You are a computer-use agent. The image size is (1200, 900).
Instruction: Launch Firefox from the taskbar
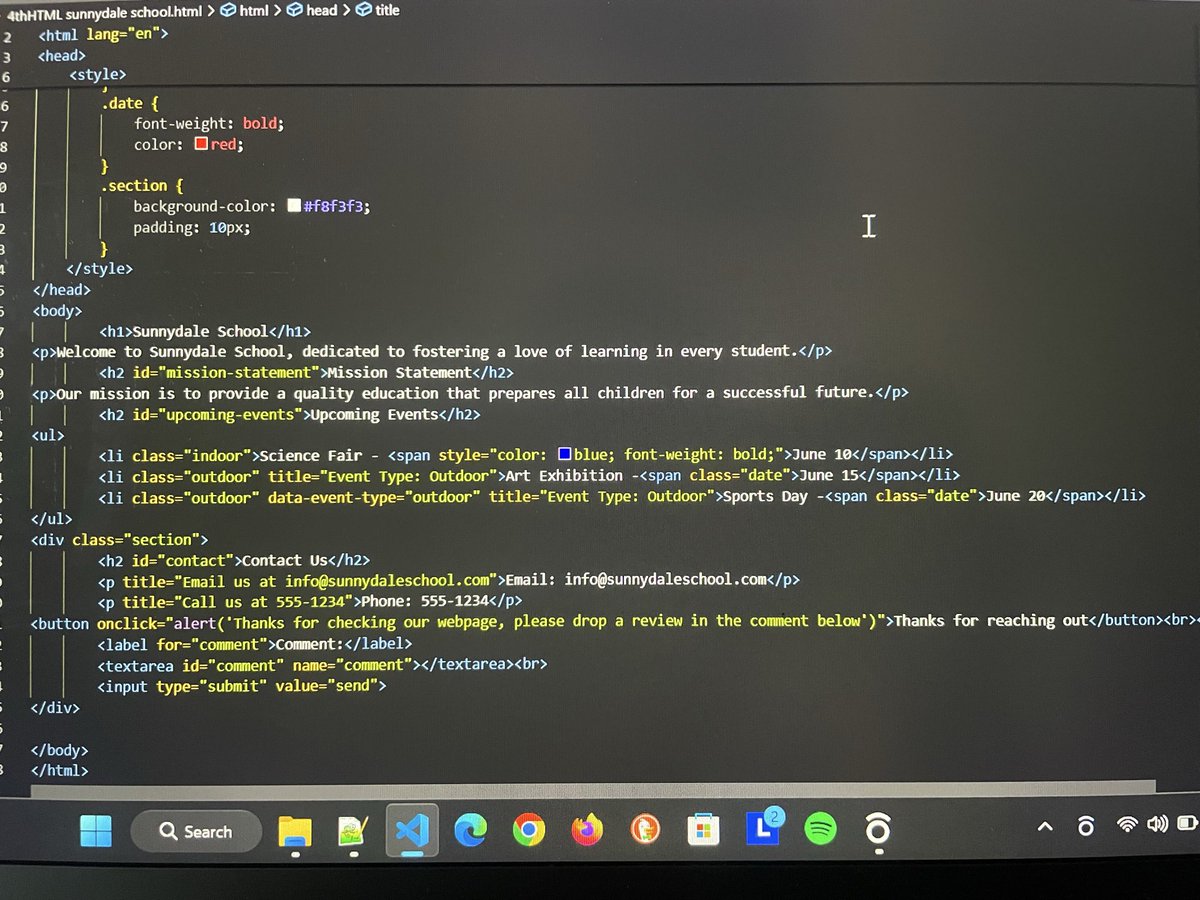click(587, 831)
